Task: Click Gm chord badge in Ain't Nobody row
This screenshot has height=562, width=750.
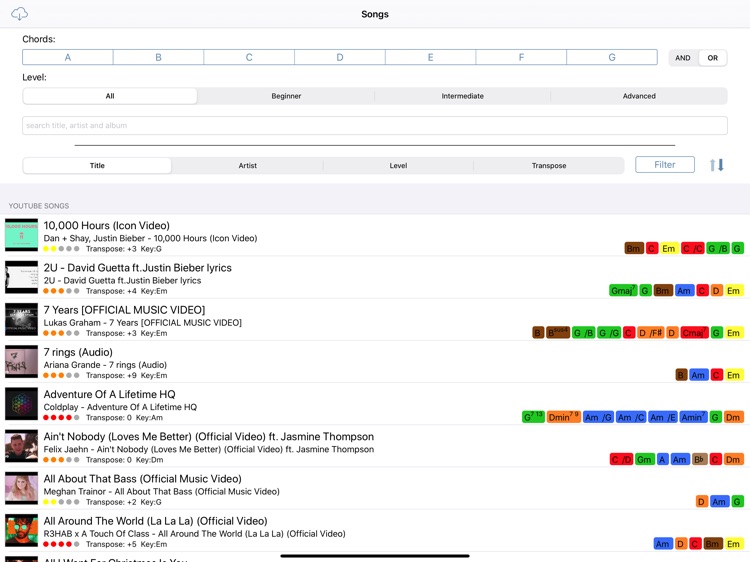Action: tap(644, 459)
